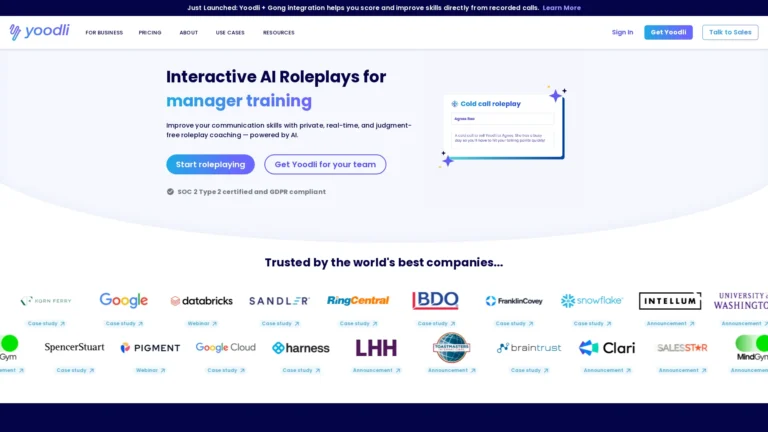Click the Snowflake logo
768x432 pixels.
(x=591, y=301)
